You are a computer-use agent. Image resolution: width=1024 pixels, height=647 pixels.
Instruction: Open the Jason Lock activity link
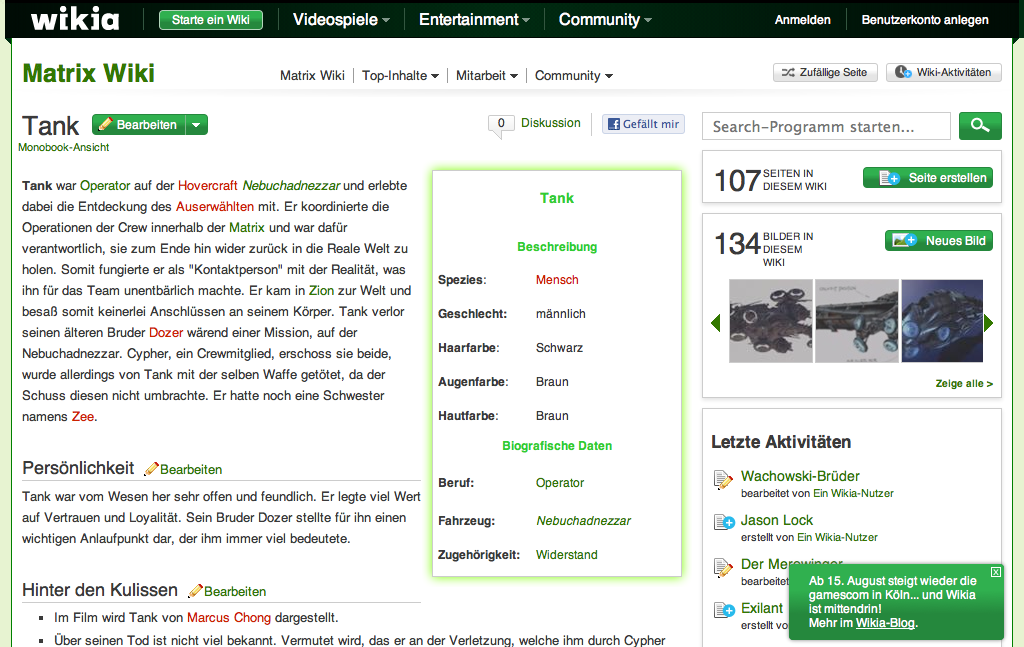776,520
